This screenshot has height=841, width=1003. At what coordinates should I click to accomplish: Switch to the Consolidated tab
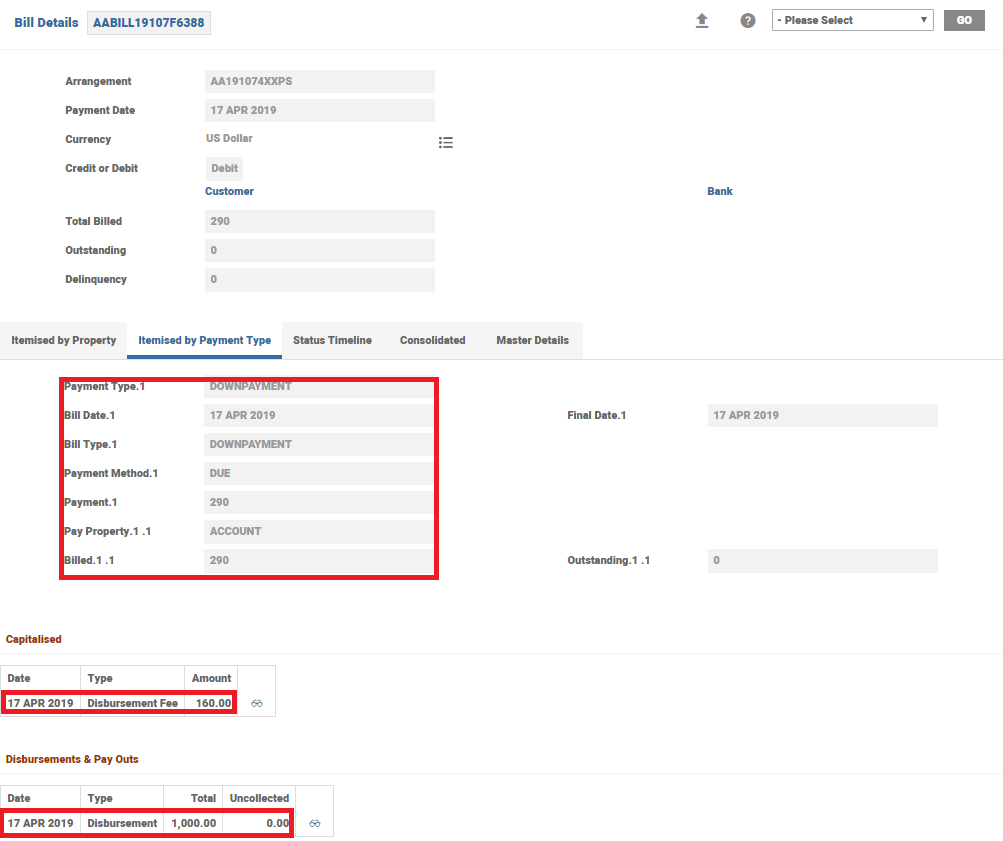pos(432,341)
